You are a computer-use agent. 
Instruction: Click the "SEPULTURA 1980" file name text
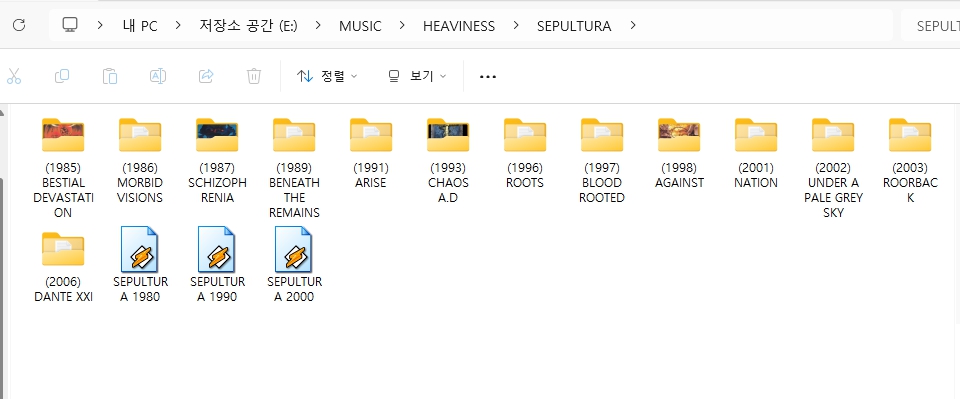(140, 289)
